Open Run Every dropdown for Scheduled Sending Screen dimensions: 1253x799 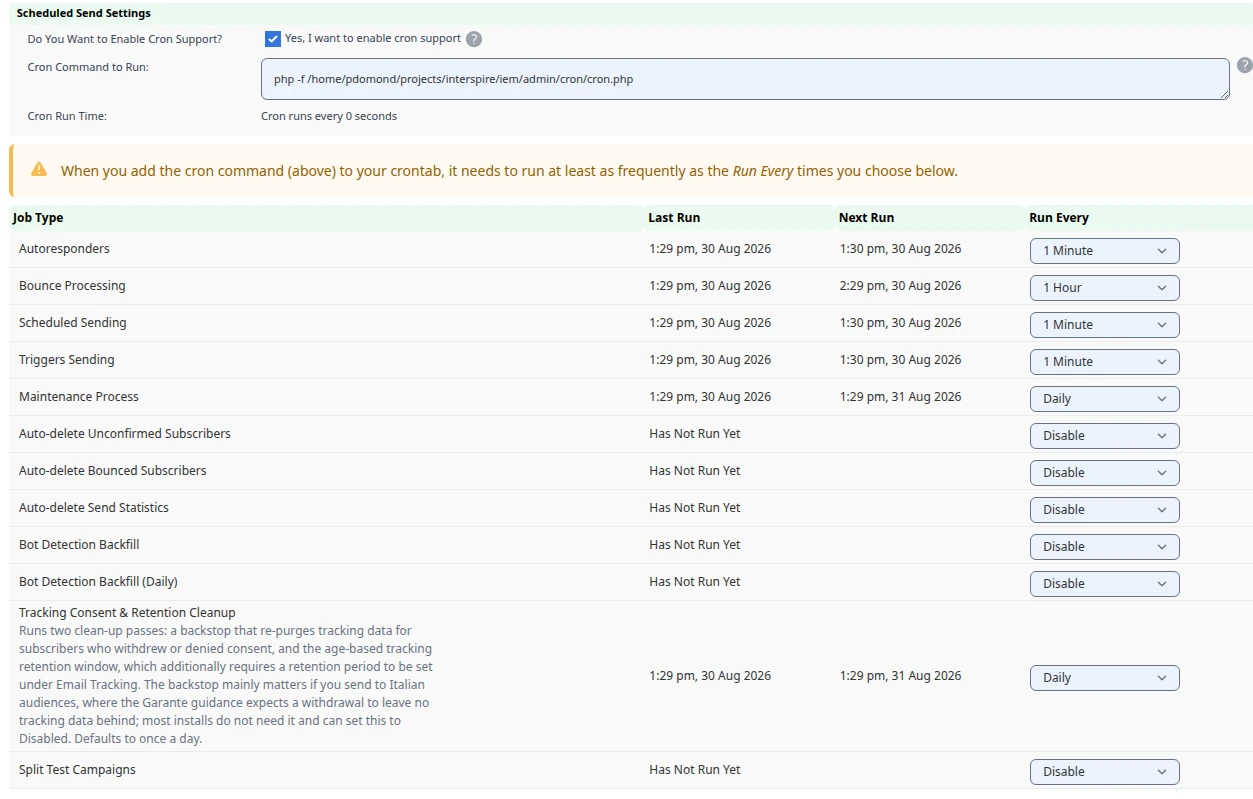click(x=1104, y=325)
